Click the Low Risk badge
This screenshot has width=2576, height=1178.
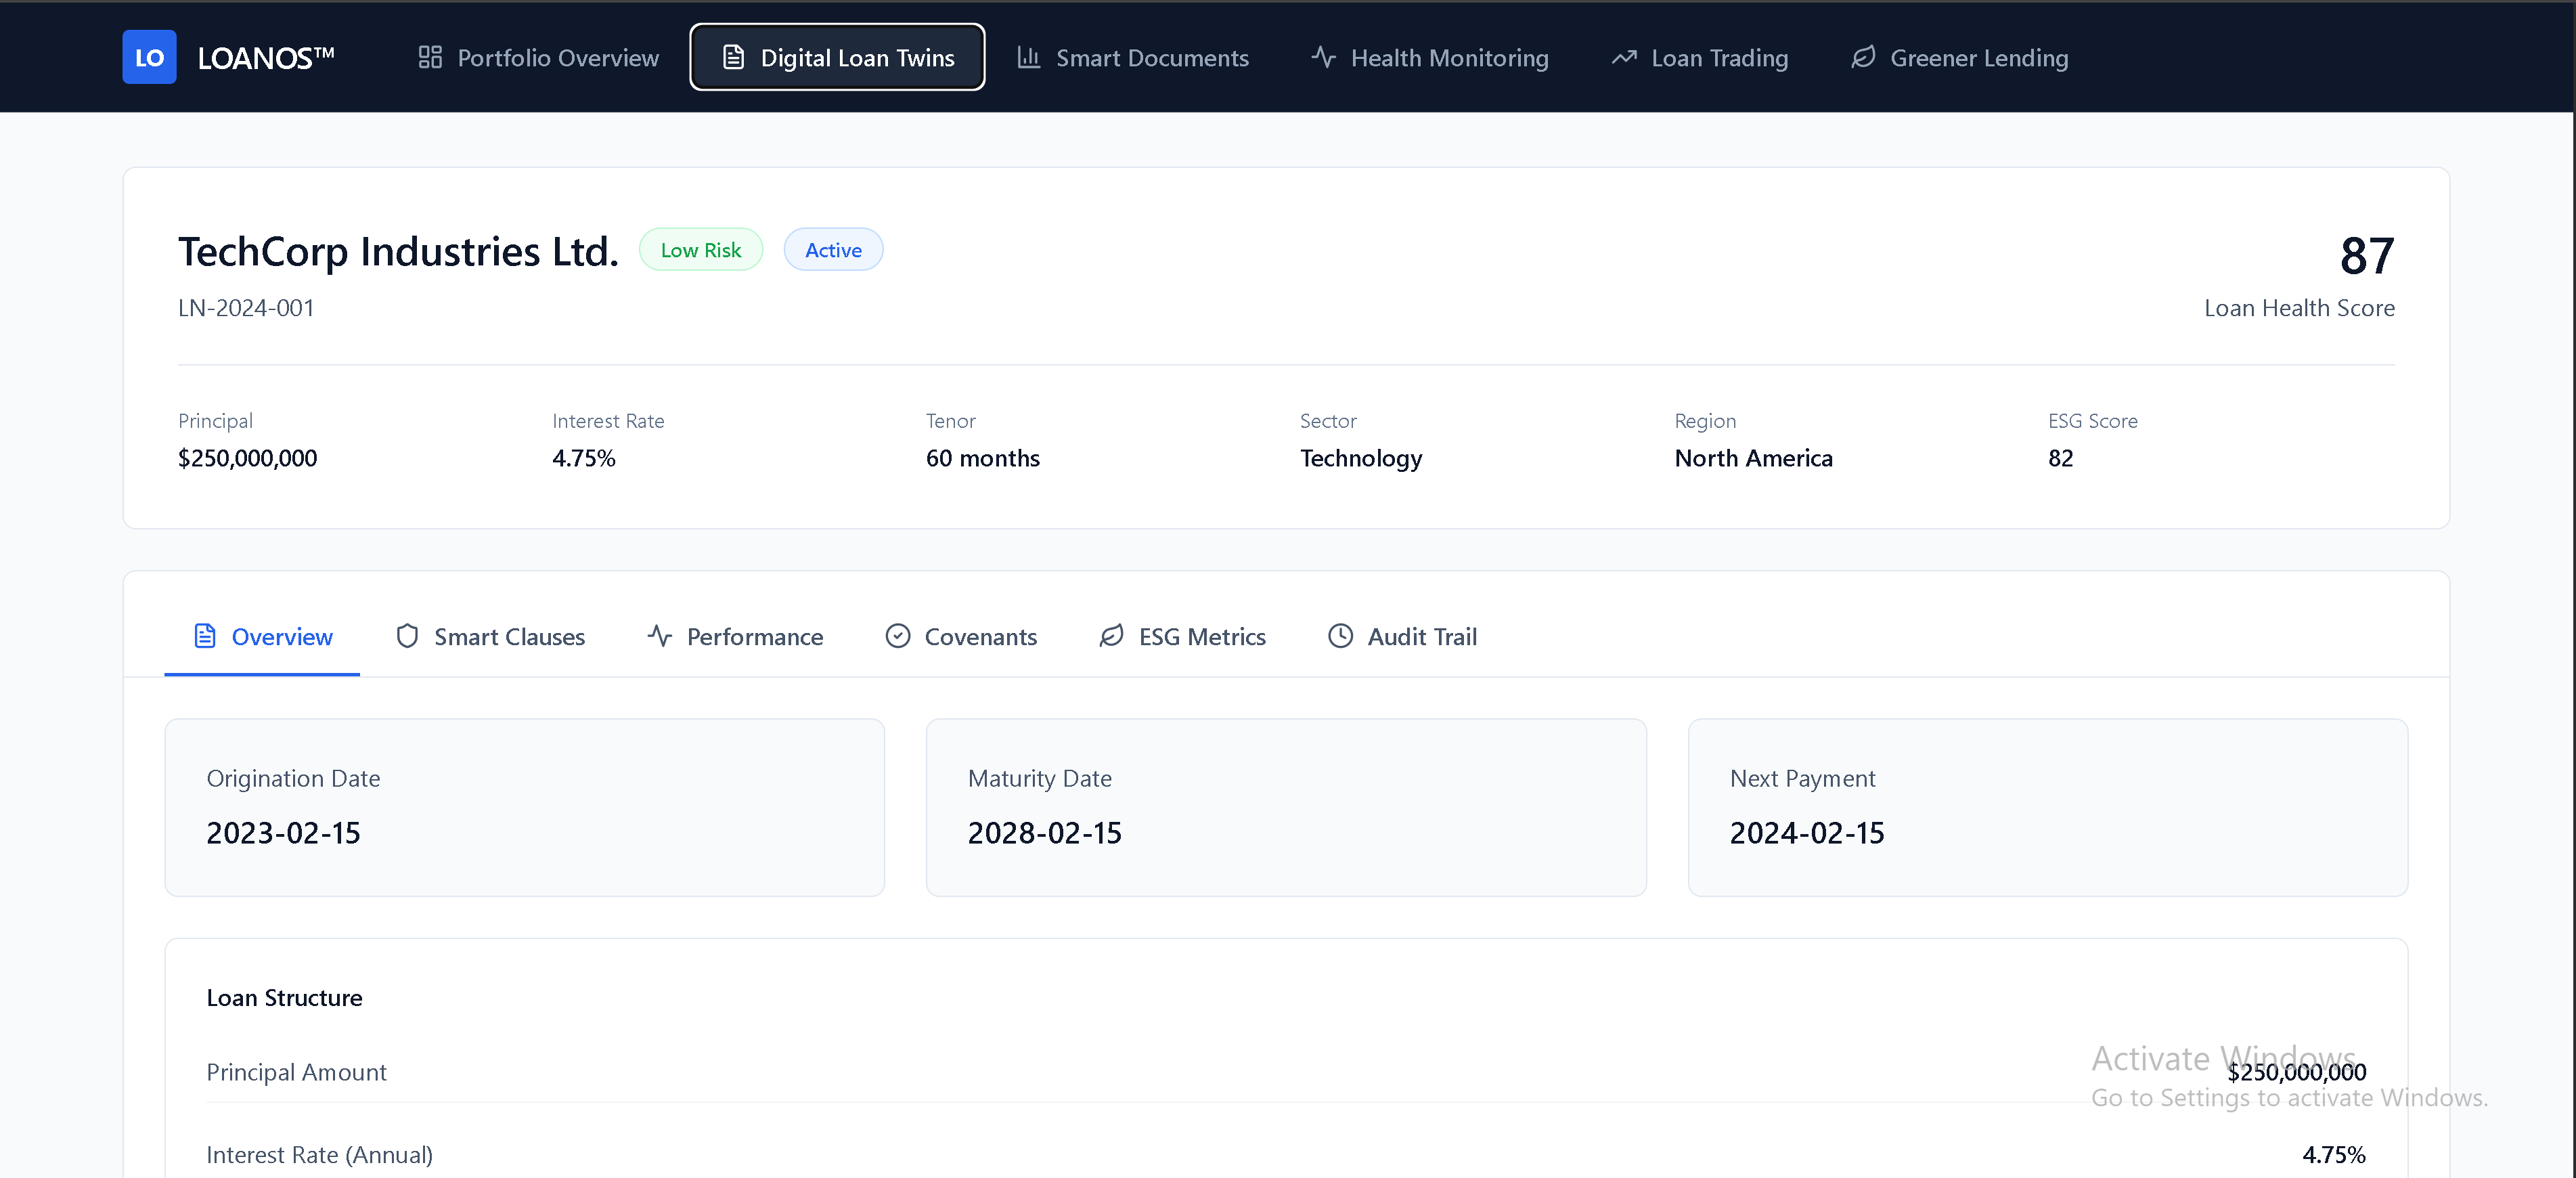[x=700, y=250]
